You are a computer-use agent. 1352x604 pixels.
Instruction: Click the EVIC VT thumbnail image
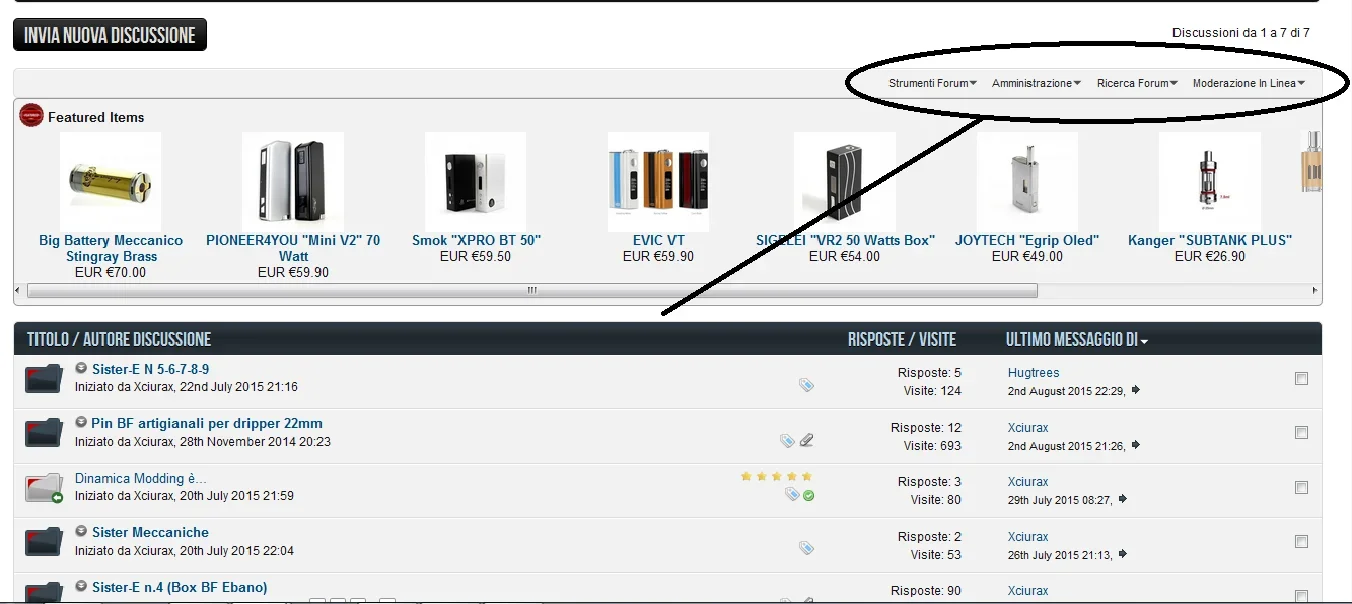[x=658, y=182]
